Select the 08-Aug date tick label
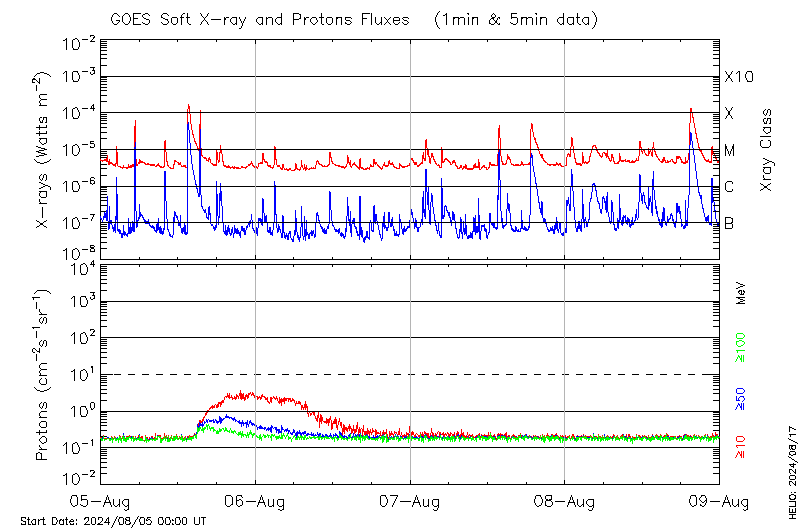This screenshot has width=800, height=530. pyautogui.click(x=565, y=500)
